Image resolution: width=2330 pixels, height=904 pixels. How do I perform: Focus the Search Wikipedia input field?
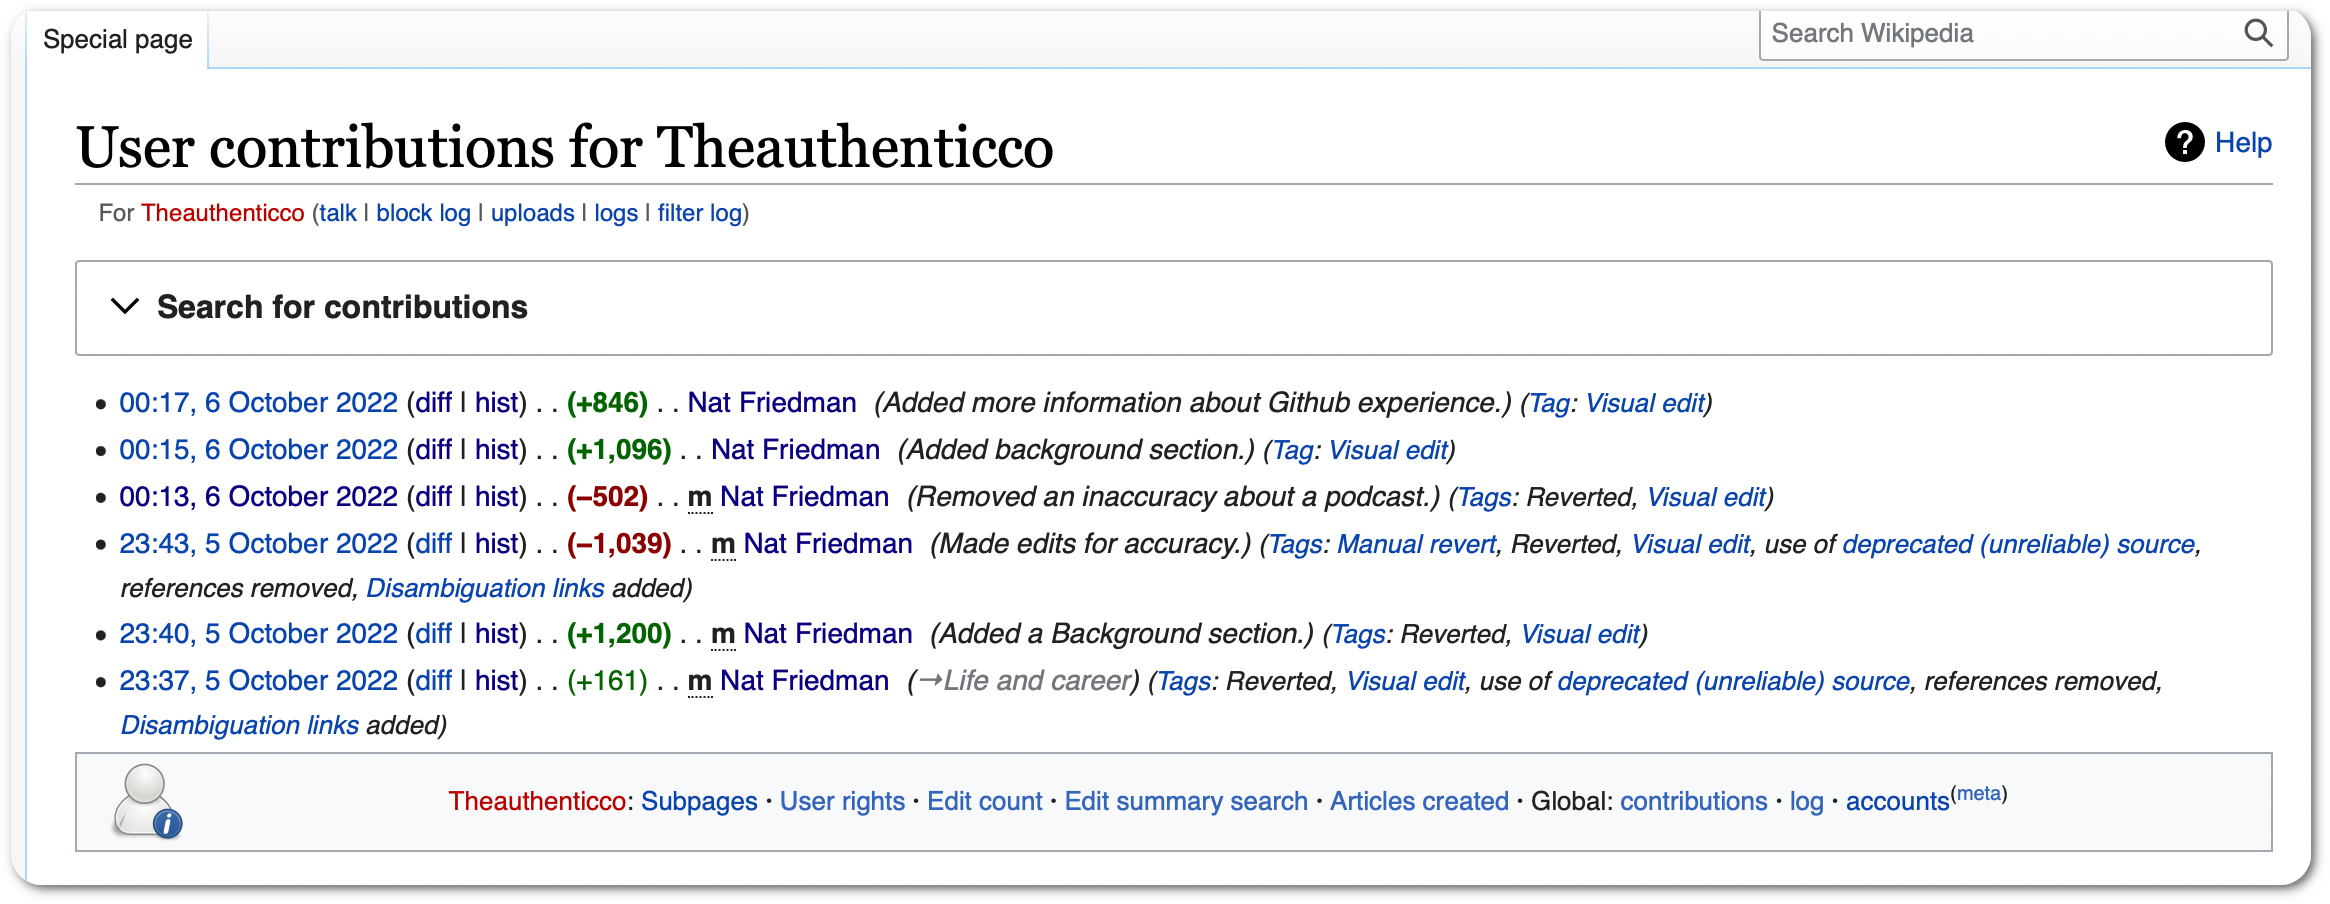(x=2000, y=34)
